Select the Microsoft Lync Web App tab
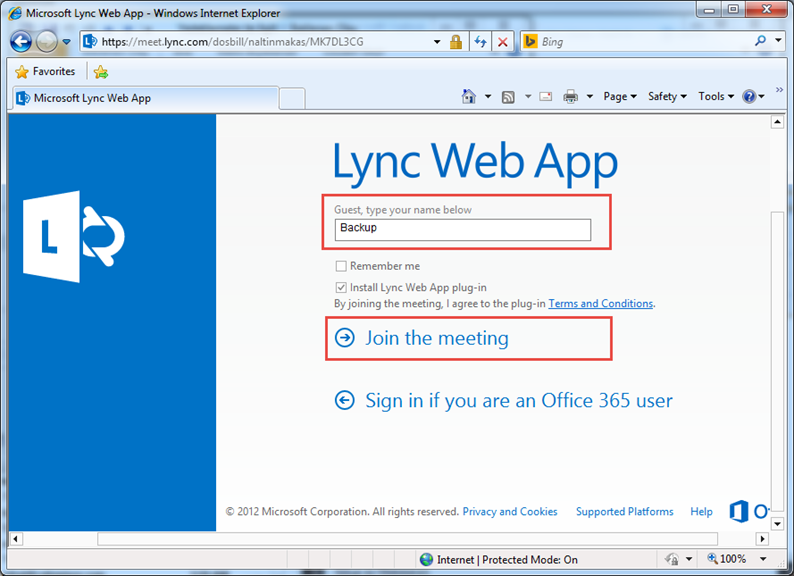794x576 pixels. click(144, 98)
